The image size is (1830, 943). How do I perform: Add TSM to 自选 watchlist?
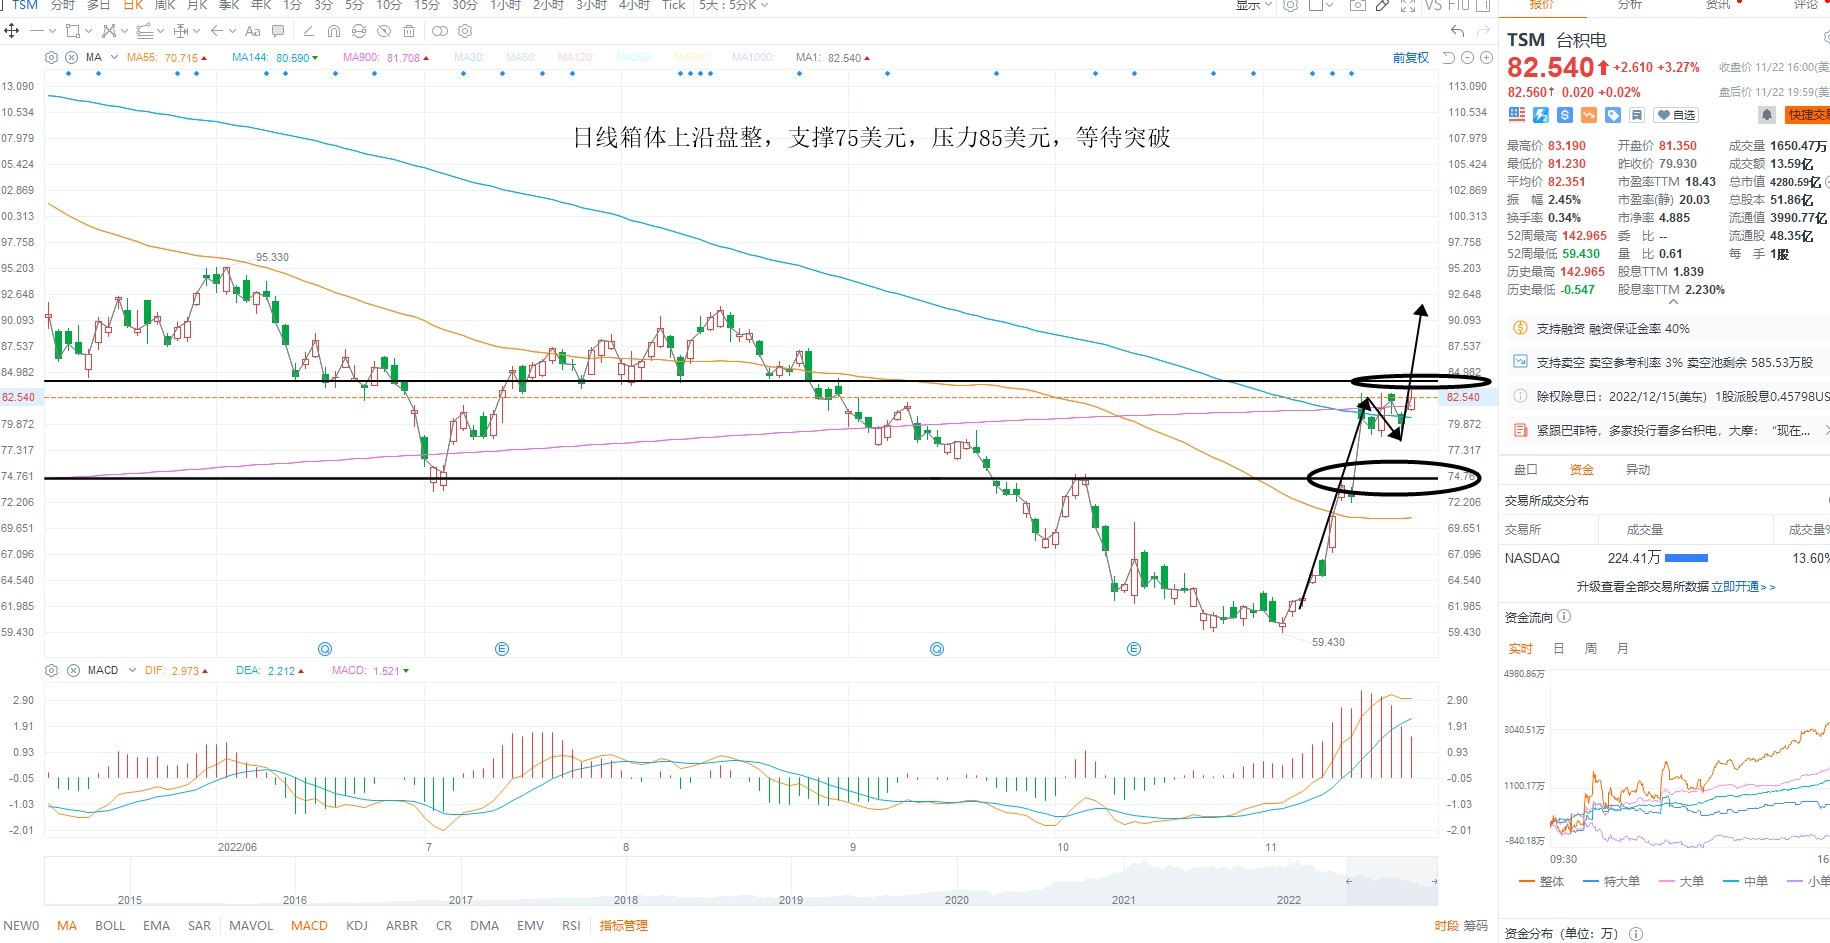1676,115
